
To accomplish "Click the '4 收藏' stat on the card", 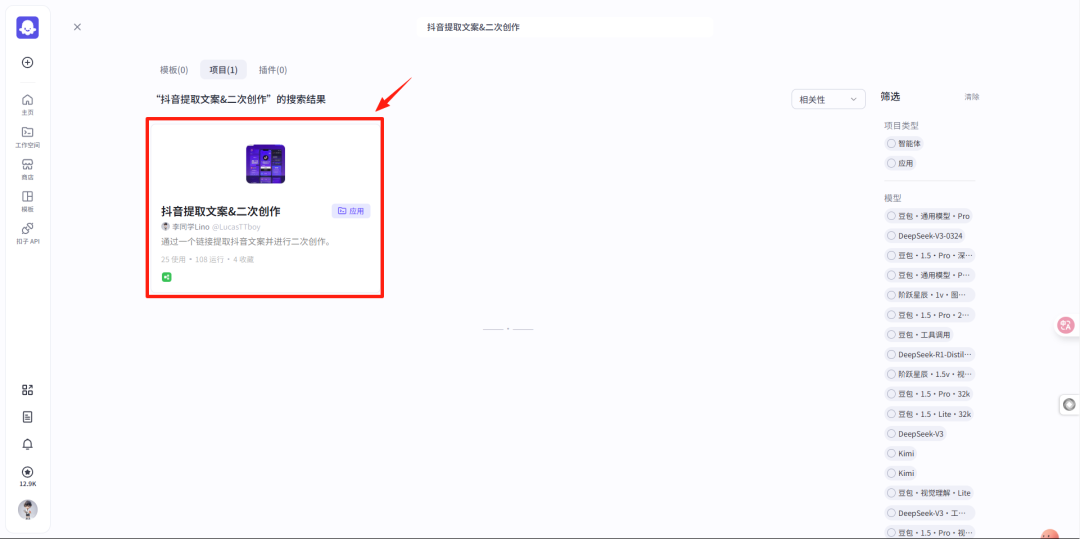I will (x=243, y=260).
